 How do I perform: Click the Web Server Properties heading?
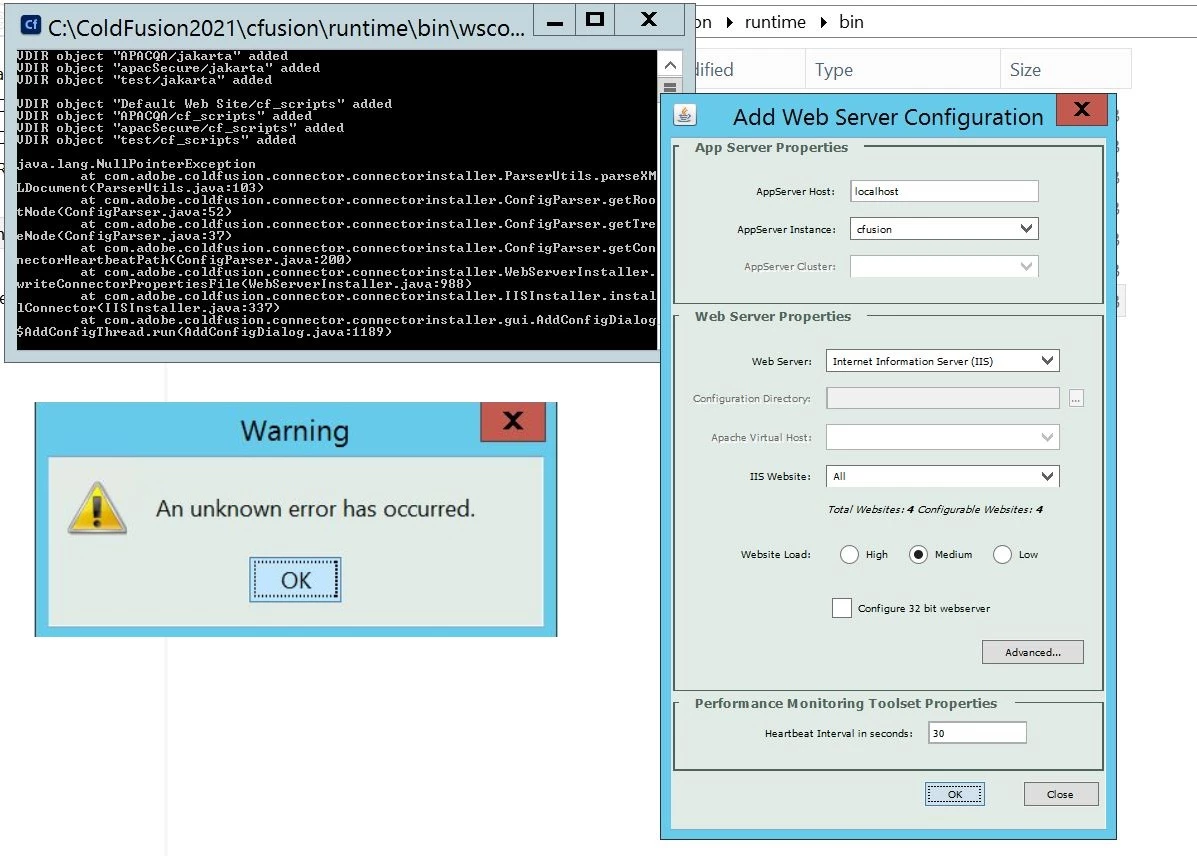773,316
